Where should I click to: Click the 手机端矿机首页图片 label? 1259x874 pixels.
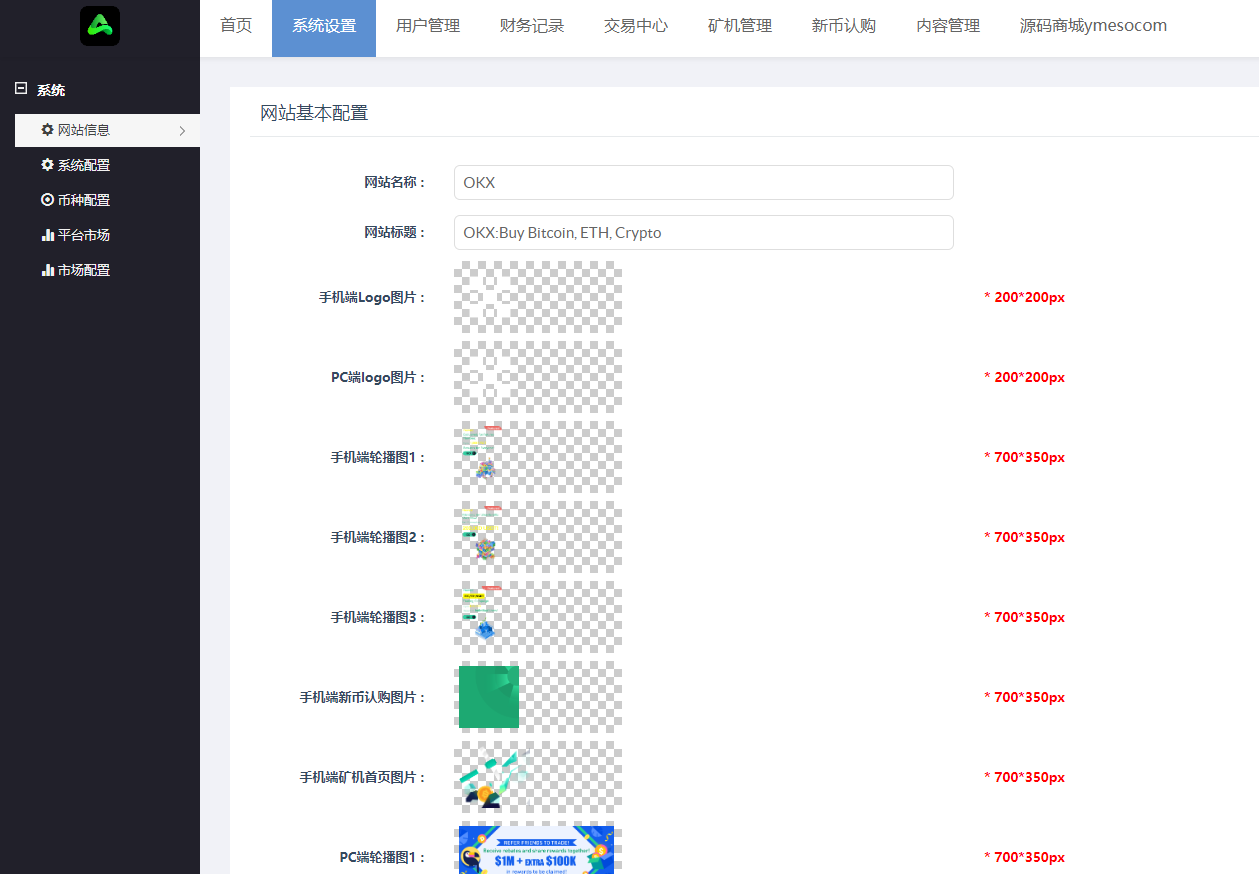(363, 777)
